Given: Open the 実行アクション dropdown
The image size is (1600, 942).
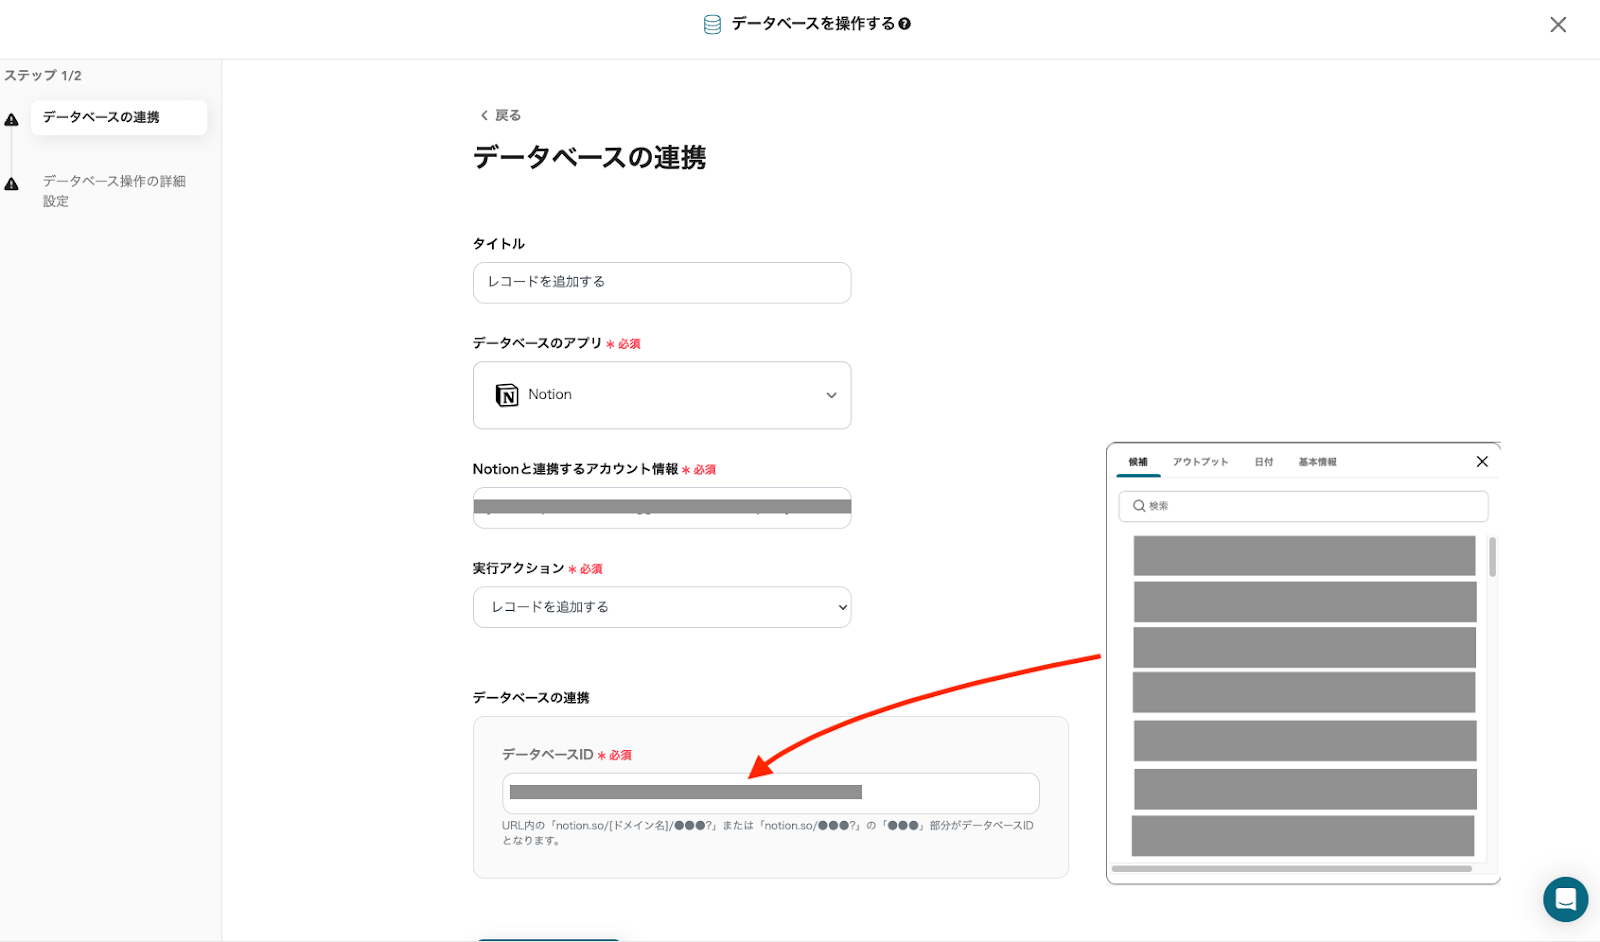Looking at the screenshot, I should pyautogui.click(x=661, y=607).
